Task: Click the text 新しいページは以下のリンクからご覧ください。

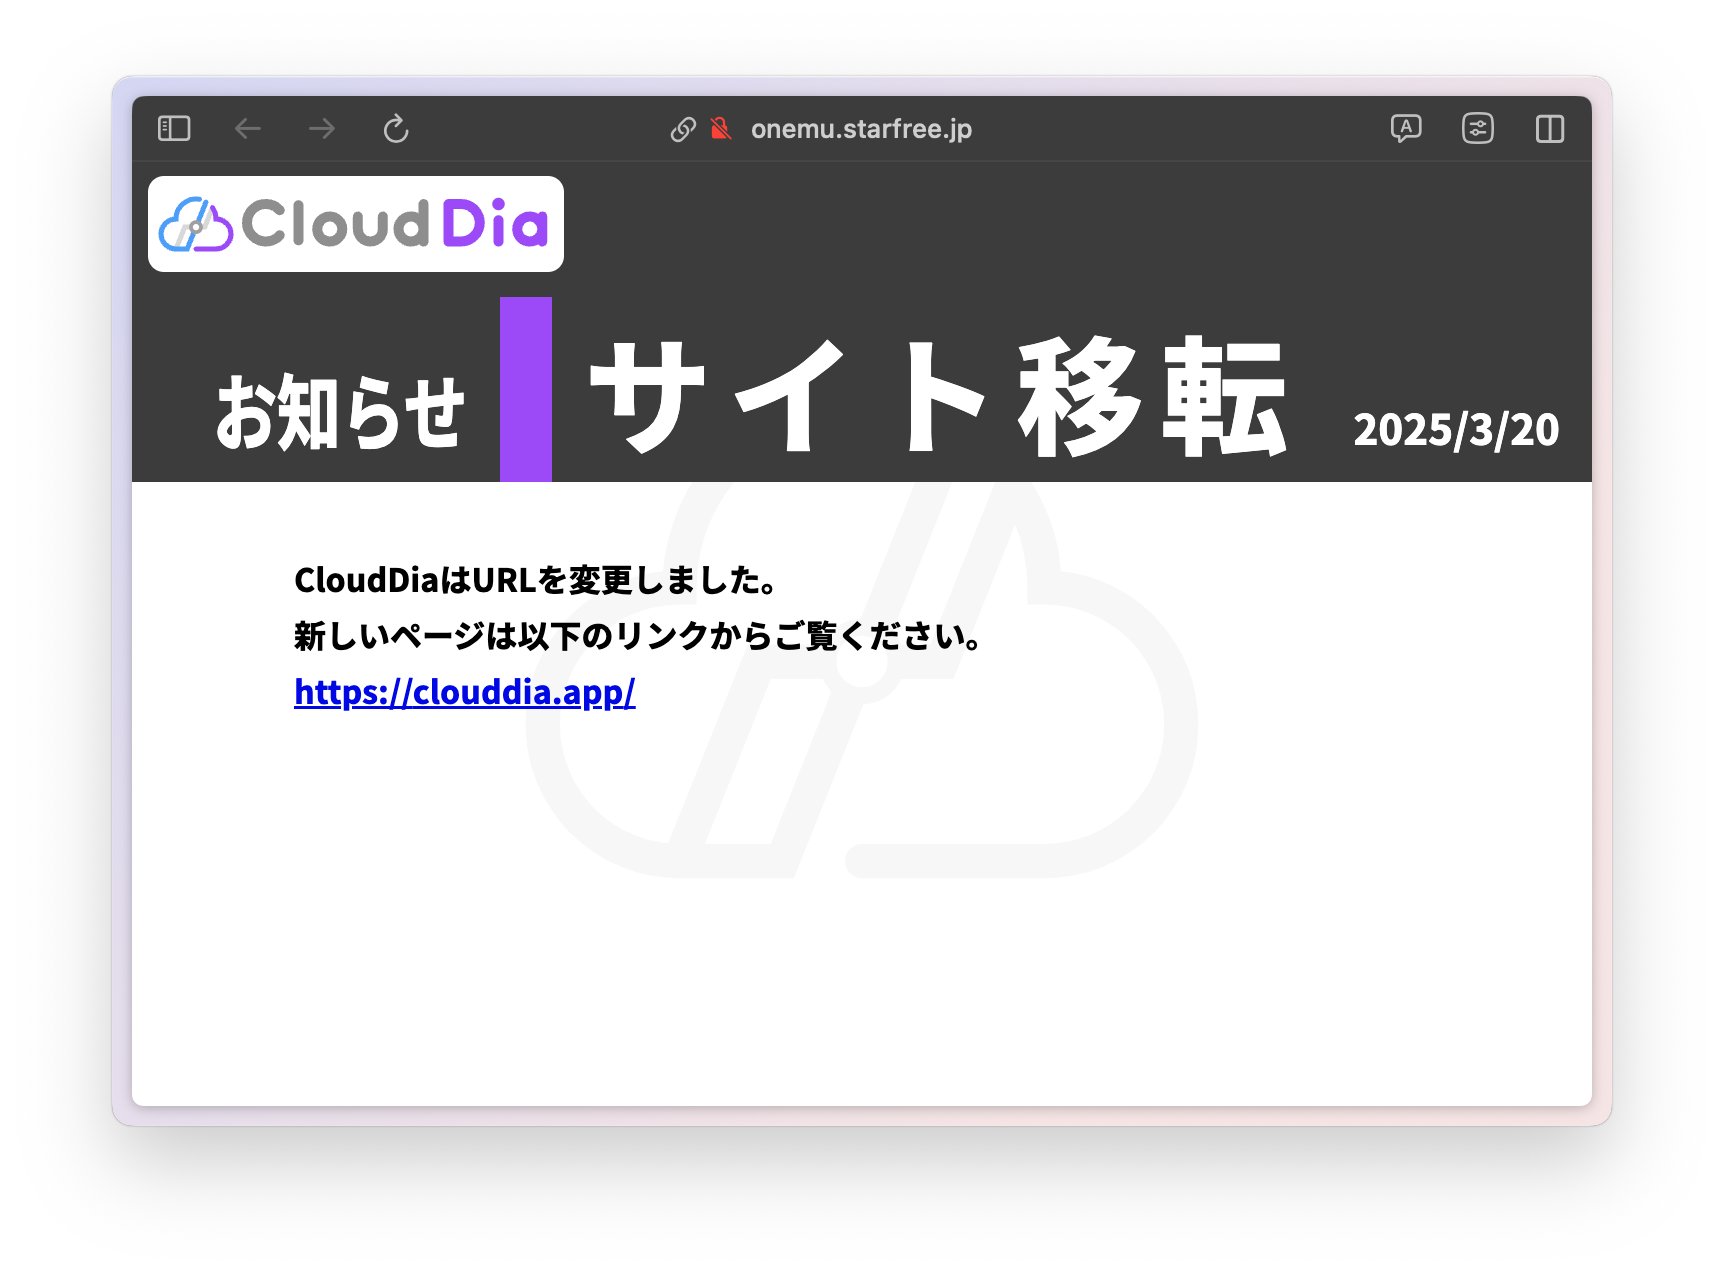Action: click(x=639, y=636)
